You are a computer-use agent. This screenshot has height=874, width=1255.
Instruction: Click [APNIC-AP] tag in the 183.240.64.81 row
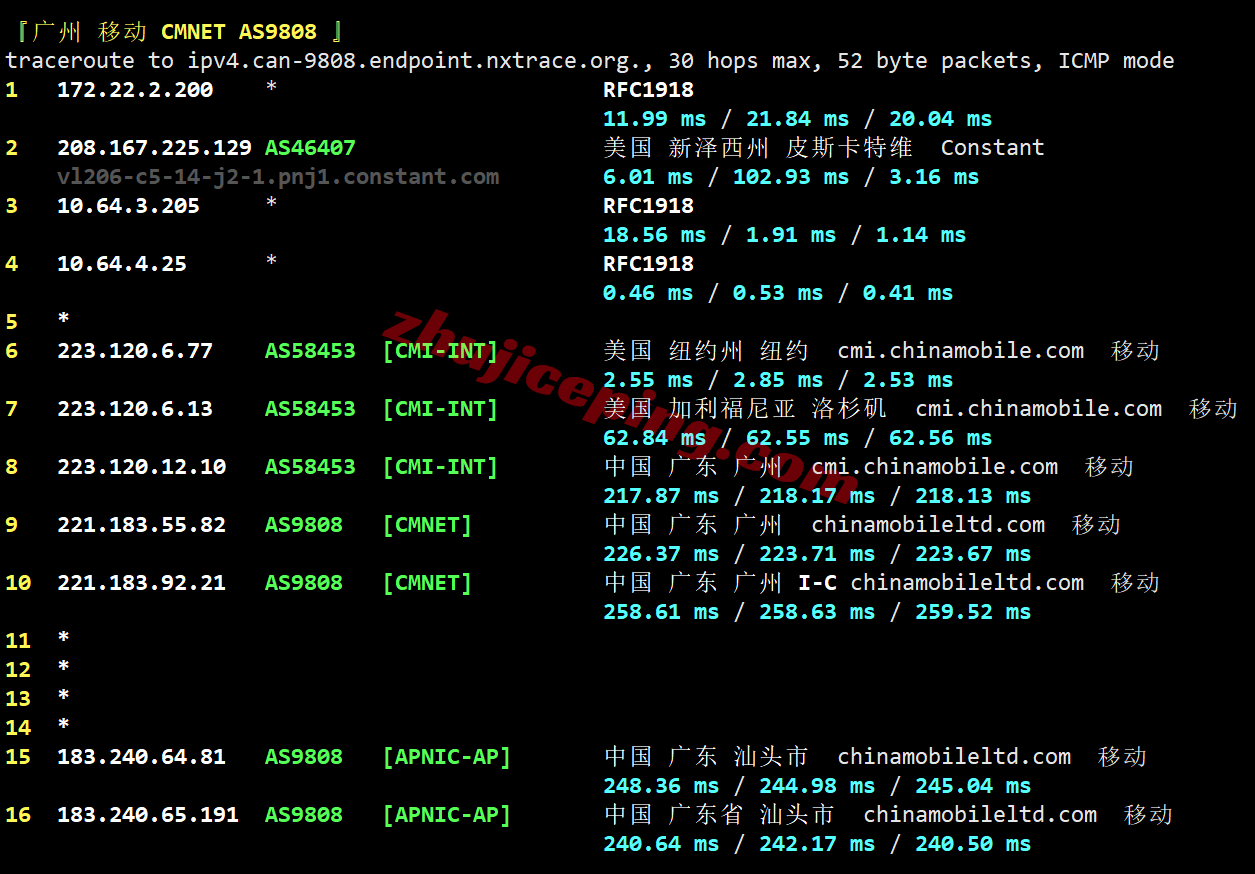pos(446,757)
